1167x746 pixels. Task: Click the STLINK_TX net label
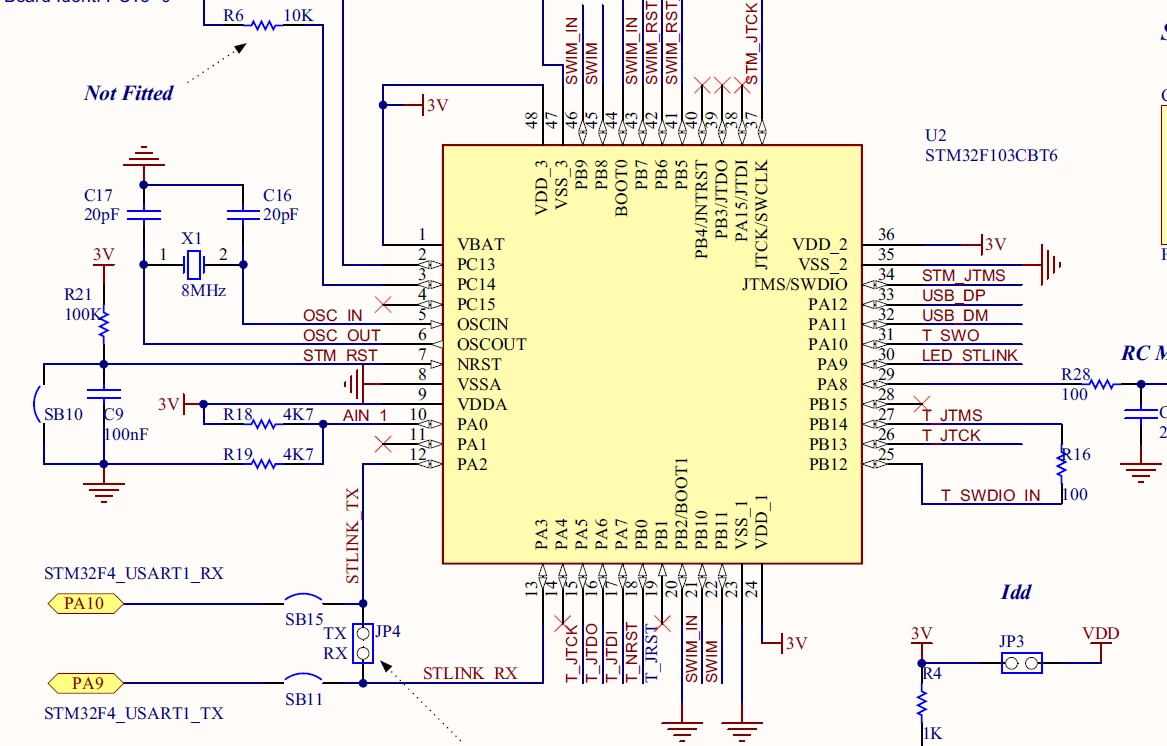[353, 535]
